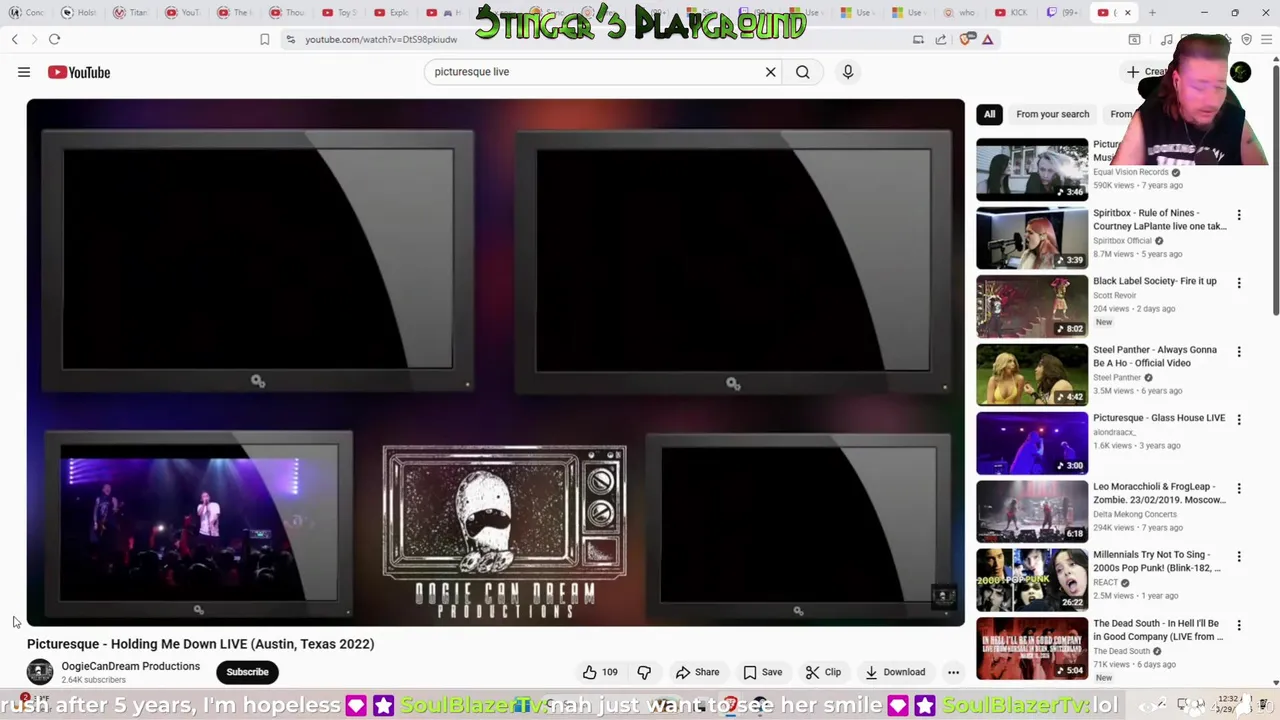The height and width of the screenshot is (720, 1280).
Task: Open Steel Panther official video thumbnail
Action: pos(1032,375)
